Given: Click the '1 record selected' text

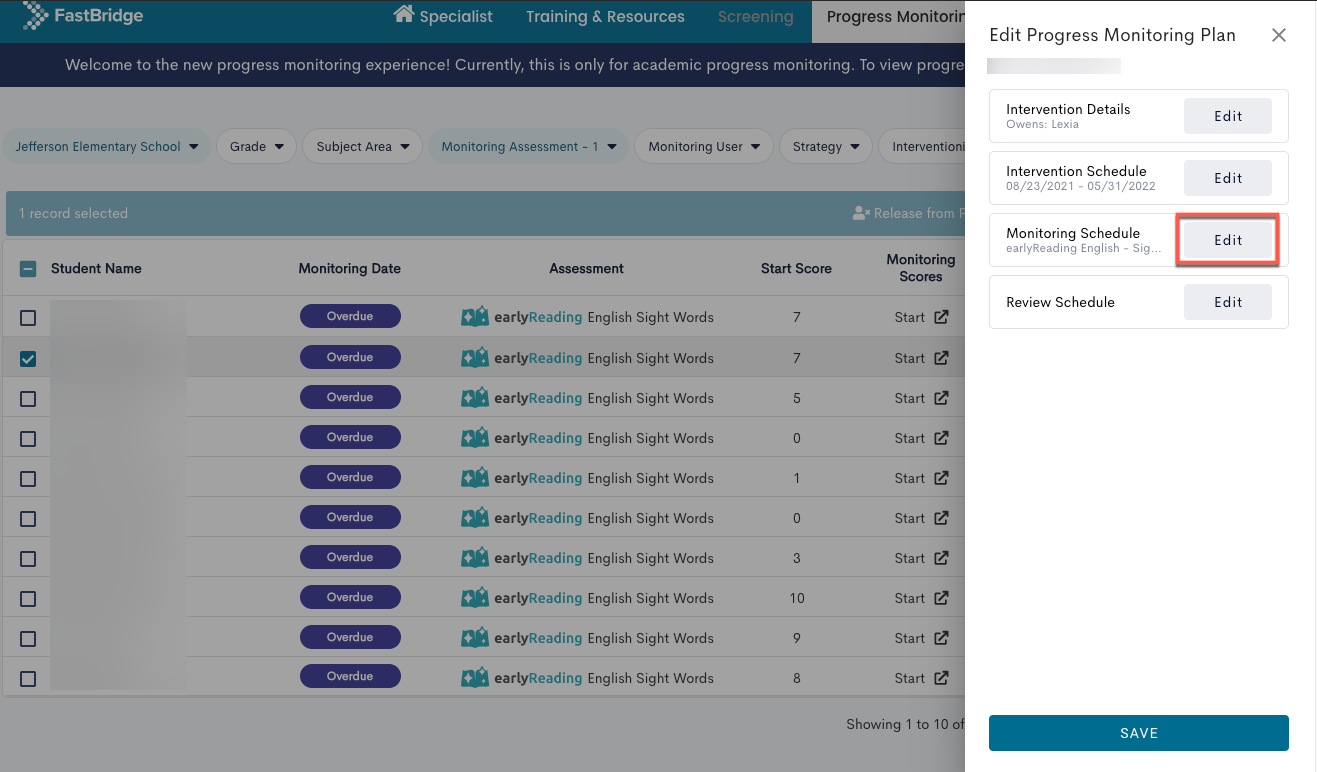Looking at the screenshot, I should 74,213.
